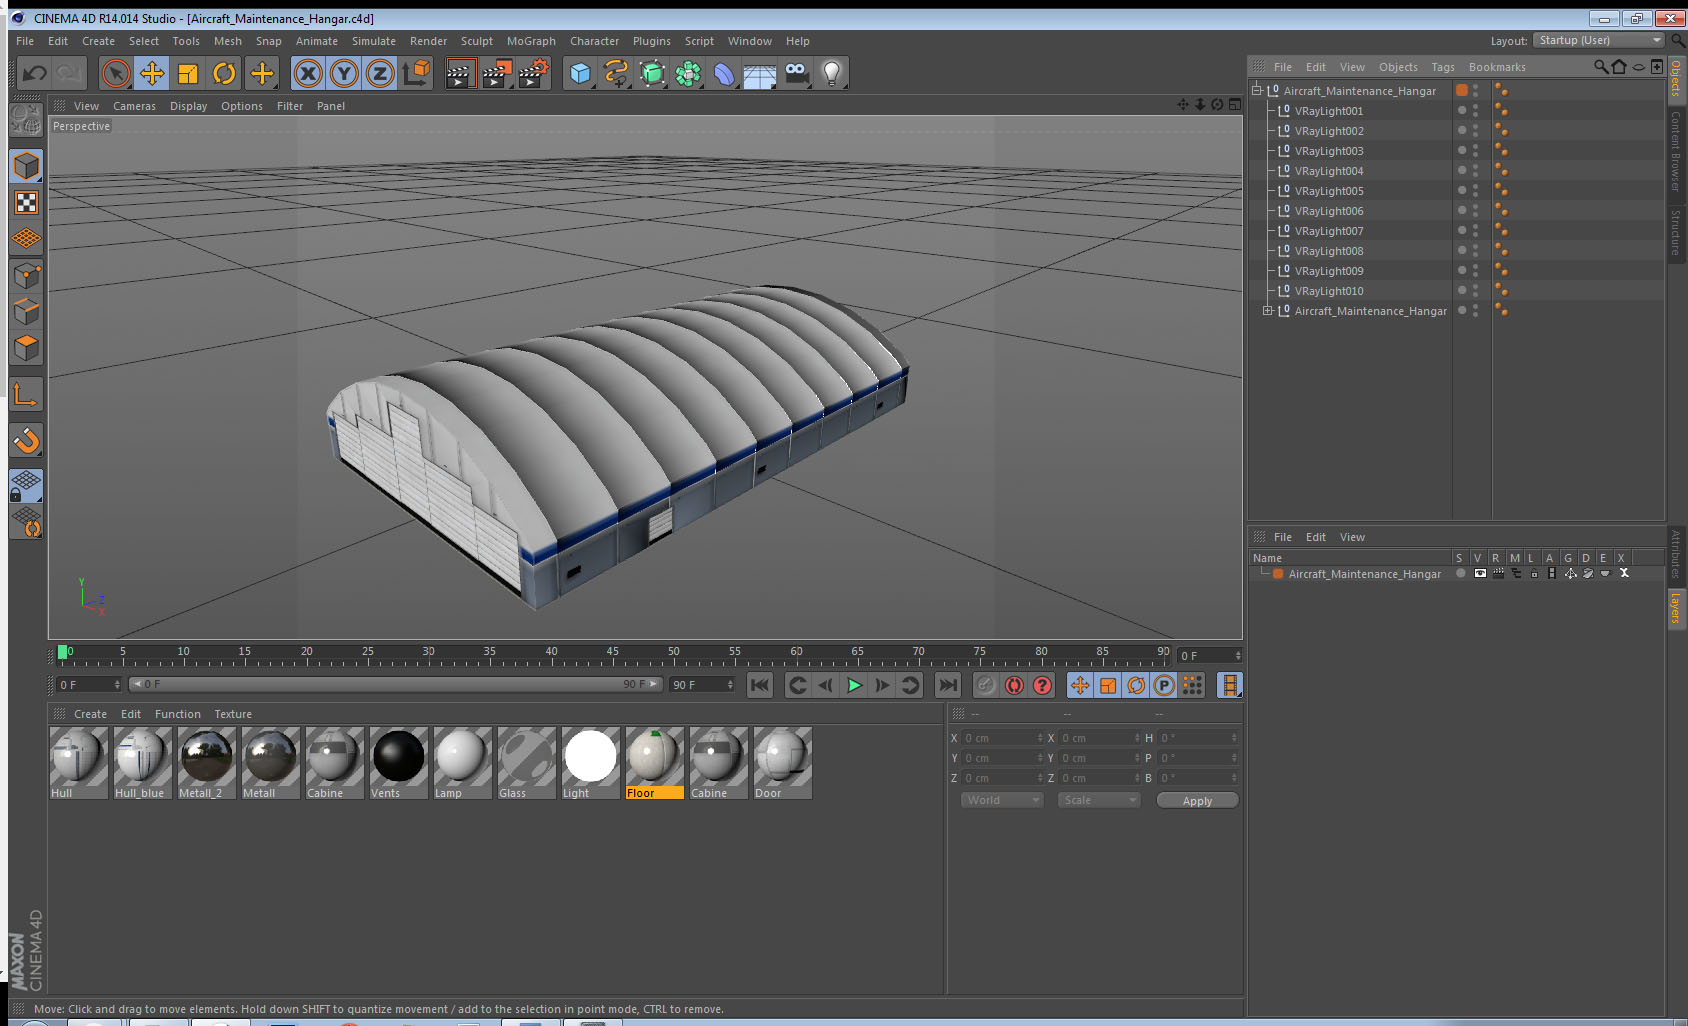
Task: Click the Y size input field
Action: point(1097,758)
